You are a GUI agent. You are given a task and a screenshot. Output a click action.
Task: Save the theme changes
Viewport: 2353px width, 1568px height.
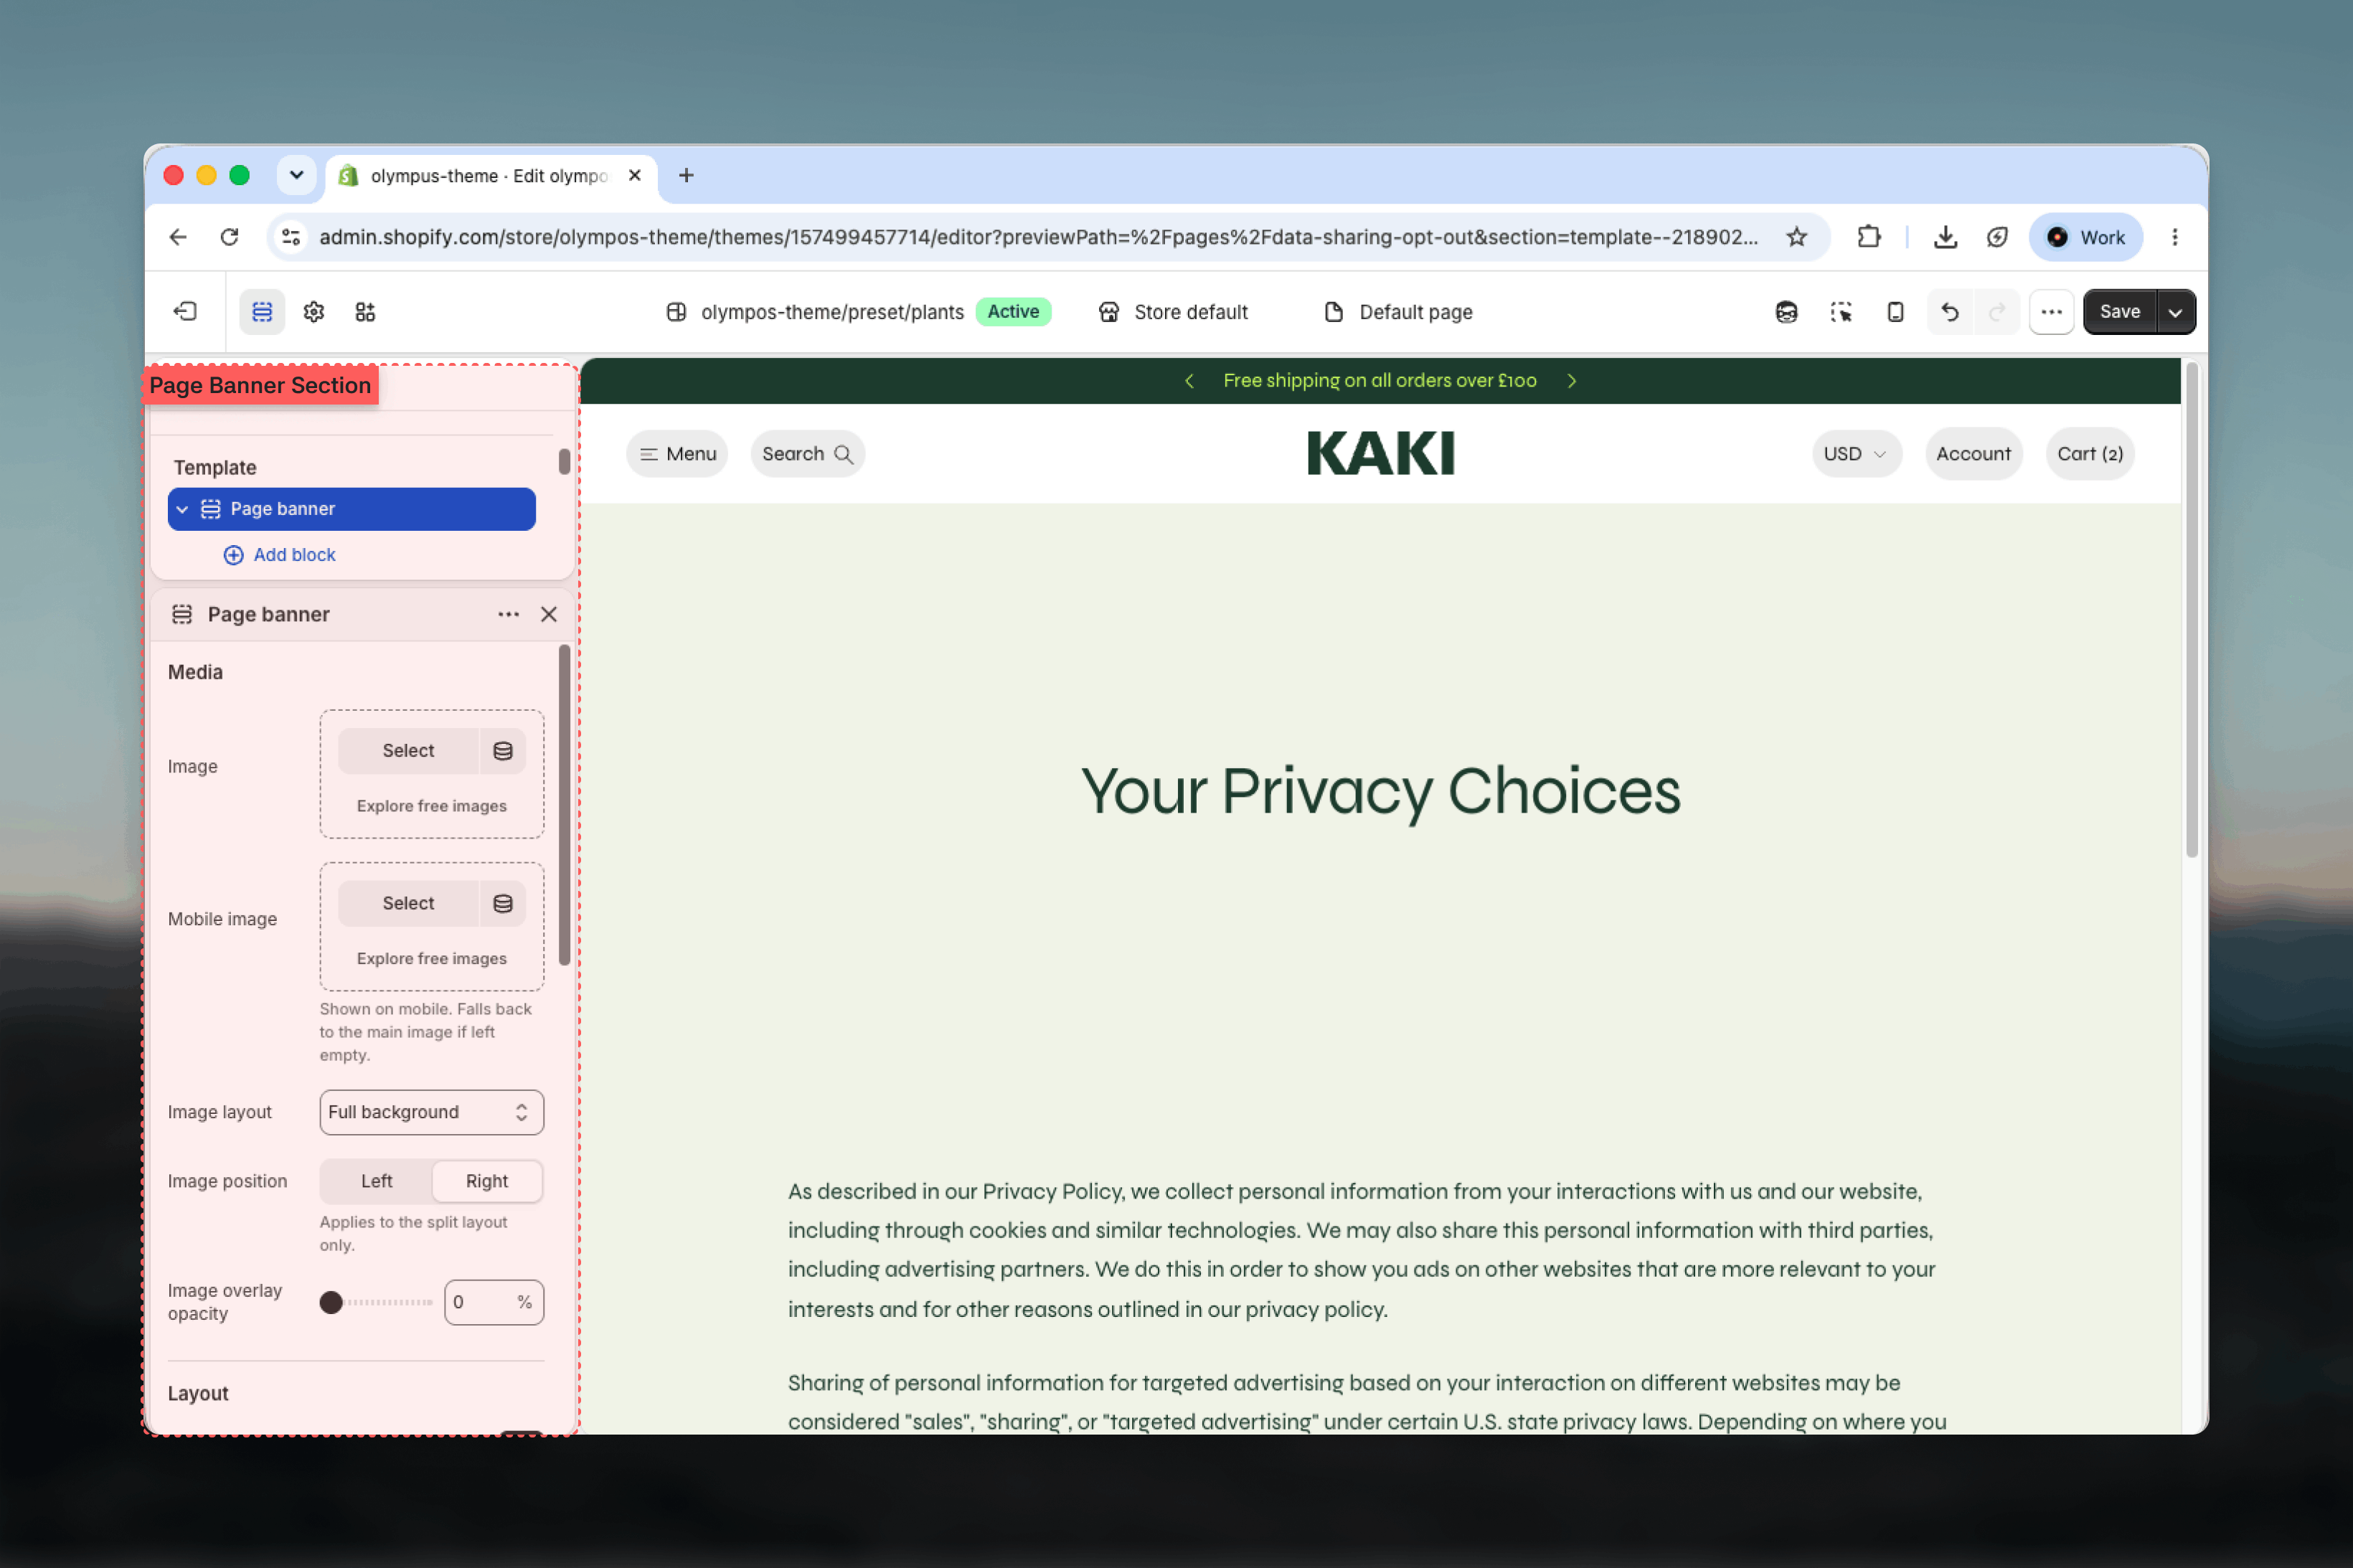tap(2119, 312)
